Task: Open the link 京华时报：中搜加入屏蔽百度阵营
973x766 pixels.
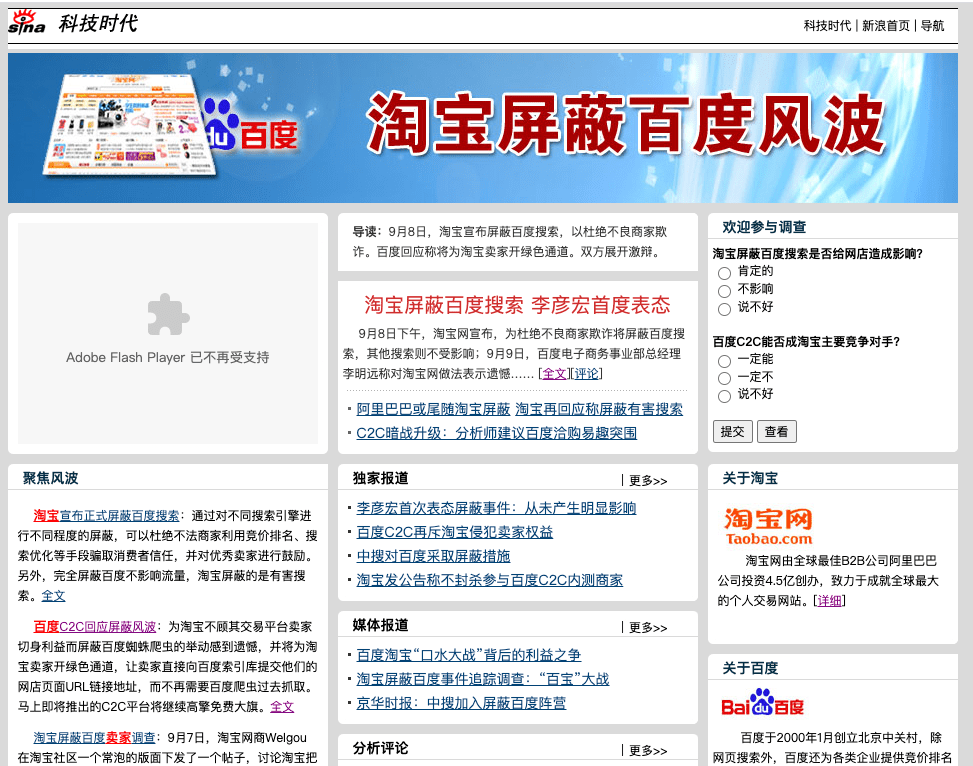Action: [461, 703]
